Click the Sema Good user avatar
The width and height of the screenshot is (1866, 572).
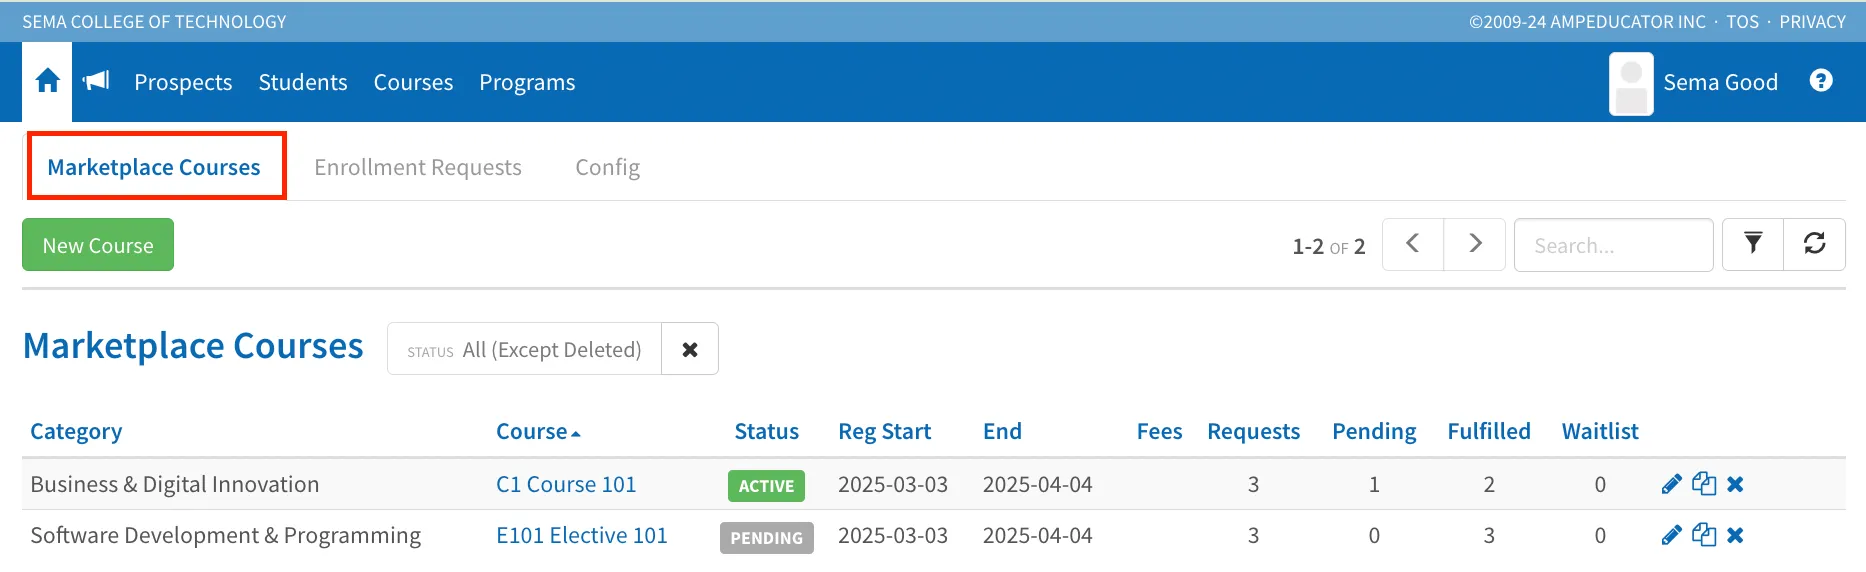coord(1631,83)
